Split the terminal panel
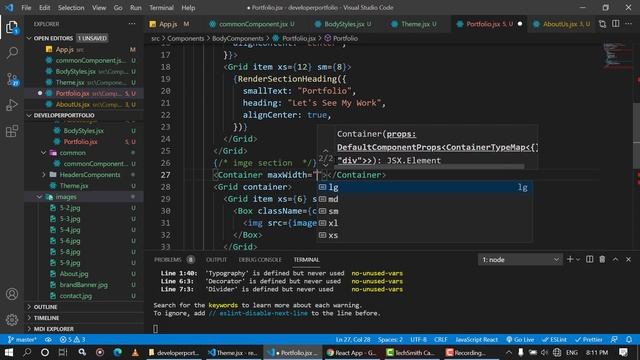Viewport: 640px width, 360px height. [x=589, y=259]
